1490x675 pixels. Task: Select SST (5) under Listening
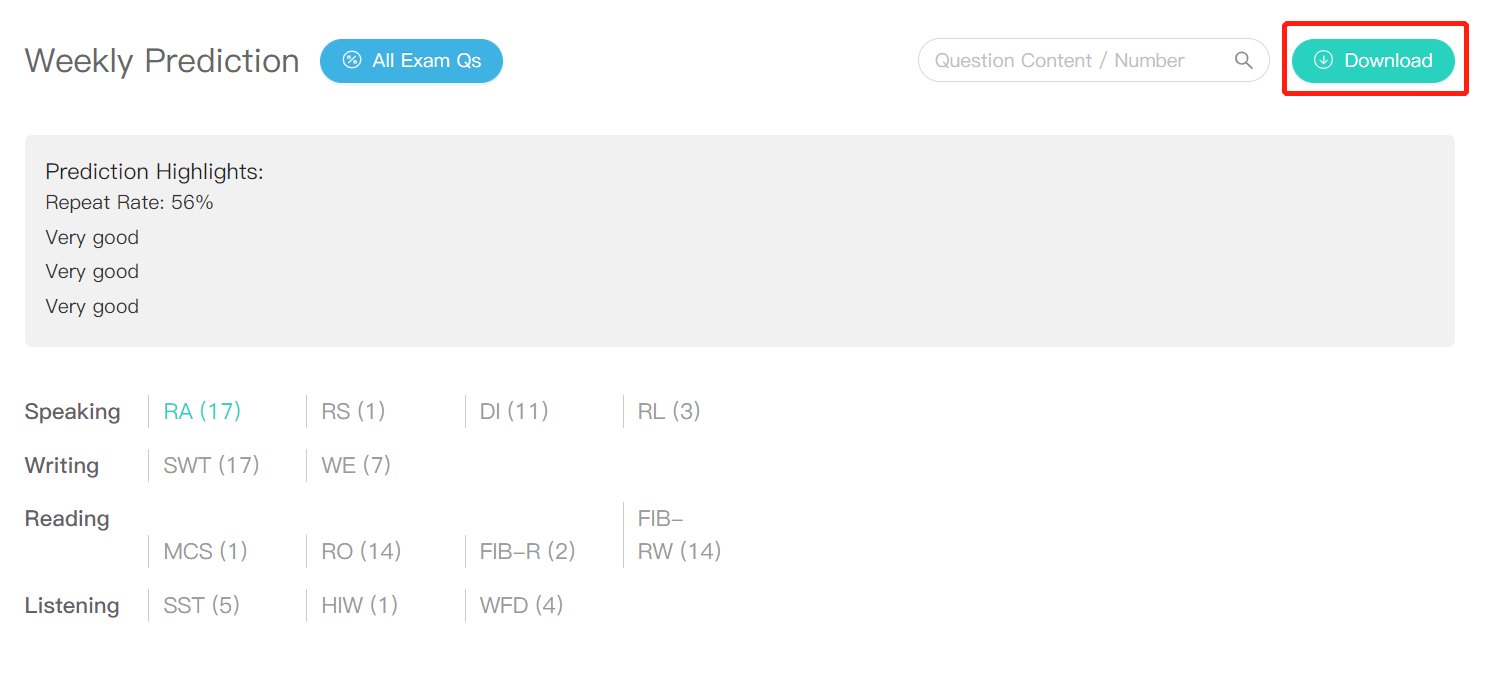(x=201, y=605)
